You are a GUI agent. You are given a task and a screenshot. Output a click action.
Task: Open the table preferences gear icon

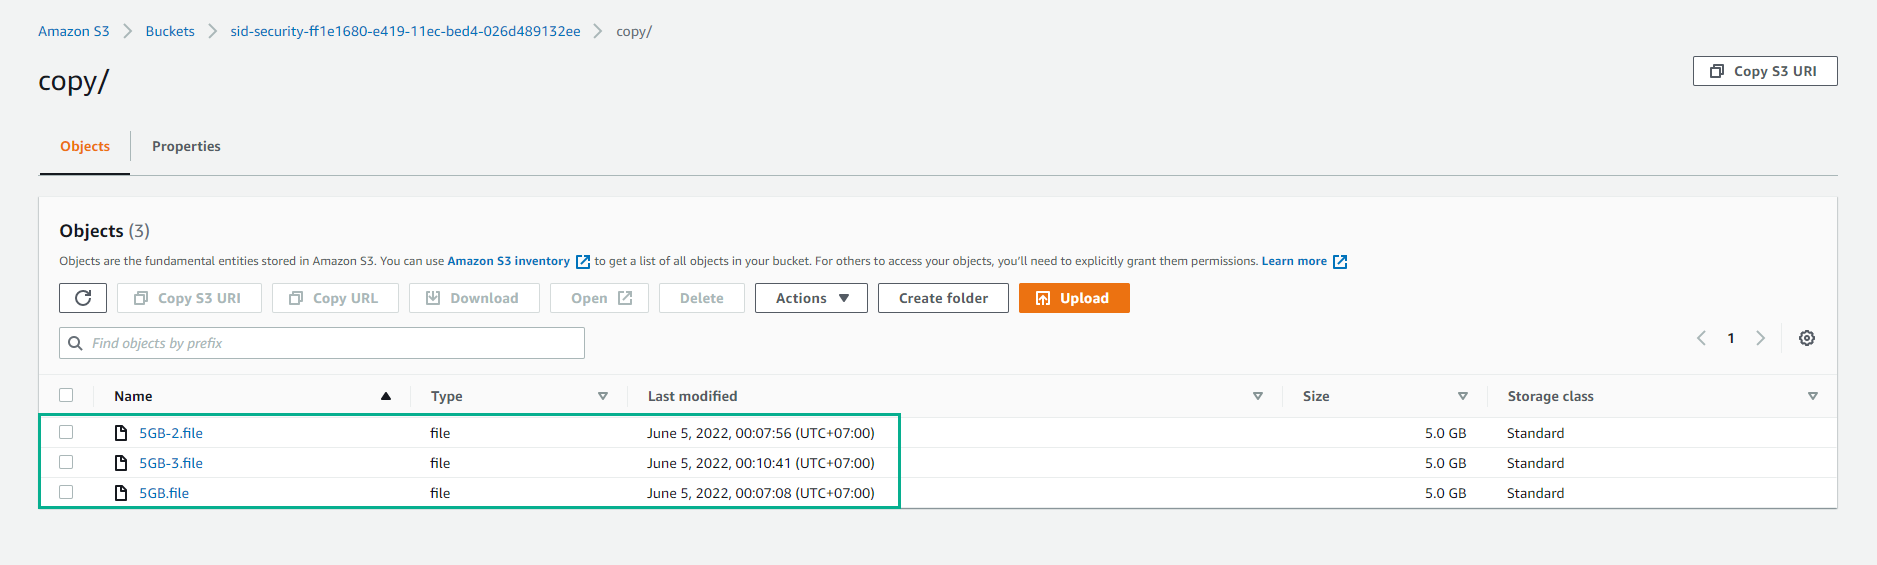point(1807,338)
